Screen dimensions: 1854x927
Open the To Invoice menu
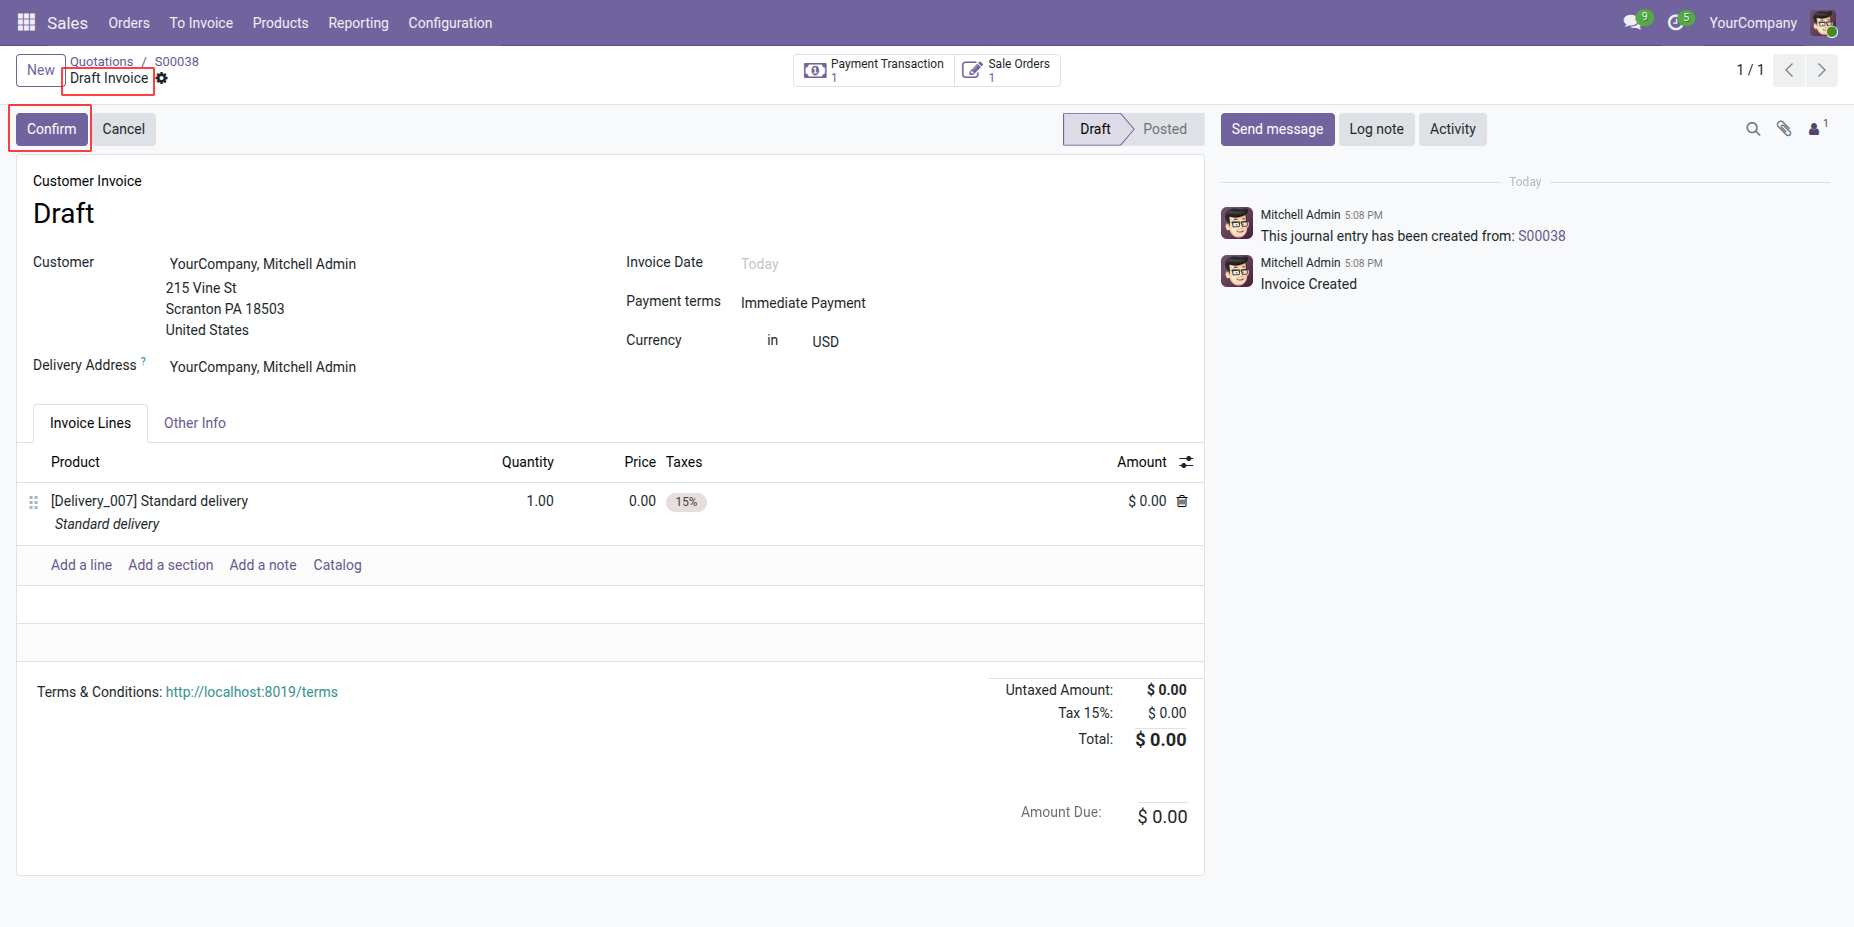point(201,23)
